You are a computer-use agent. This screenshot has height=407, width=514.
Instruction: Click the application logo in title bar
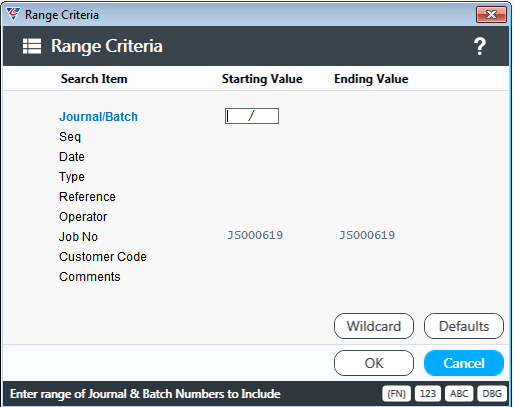13,14
